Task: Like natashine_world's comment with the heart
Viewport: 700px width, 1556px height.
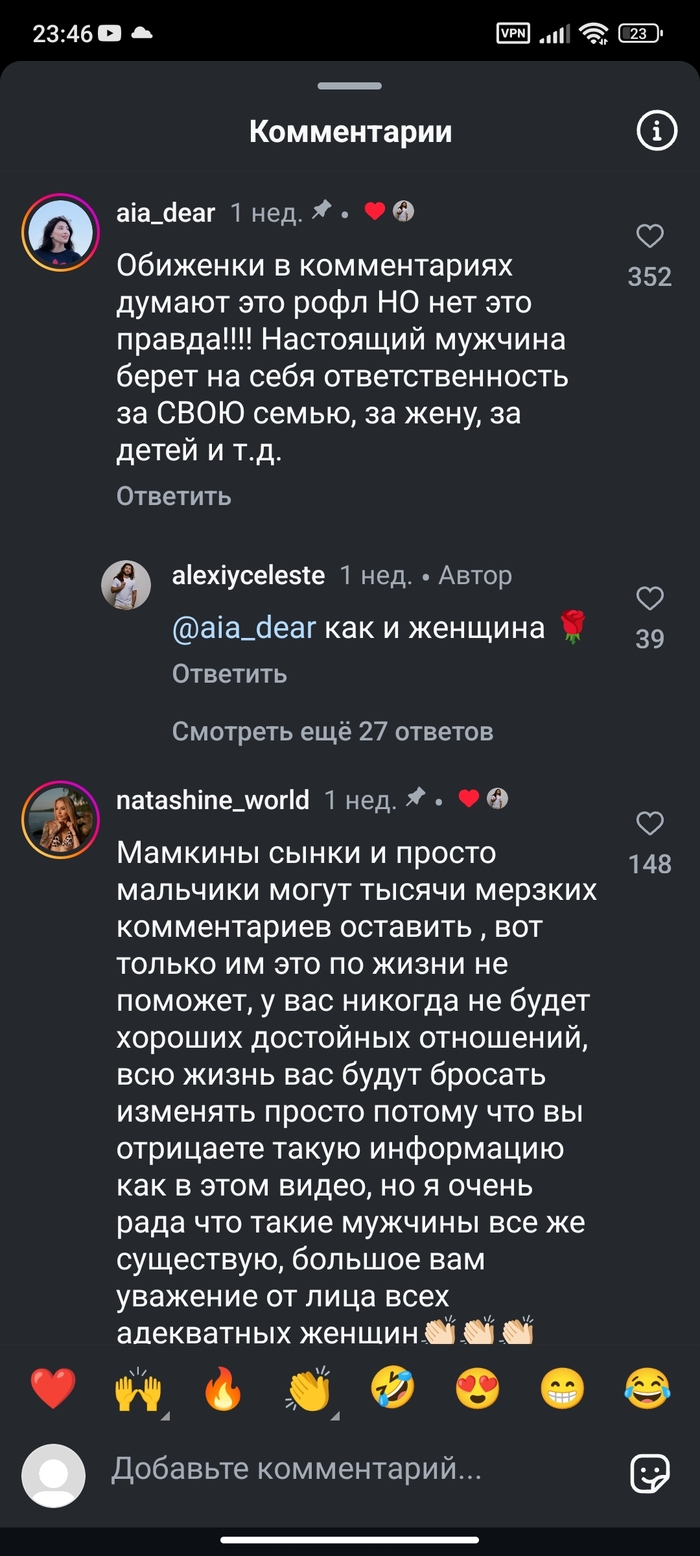Action: pos(650,823)
